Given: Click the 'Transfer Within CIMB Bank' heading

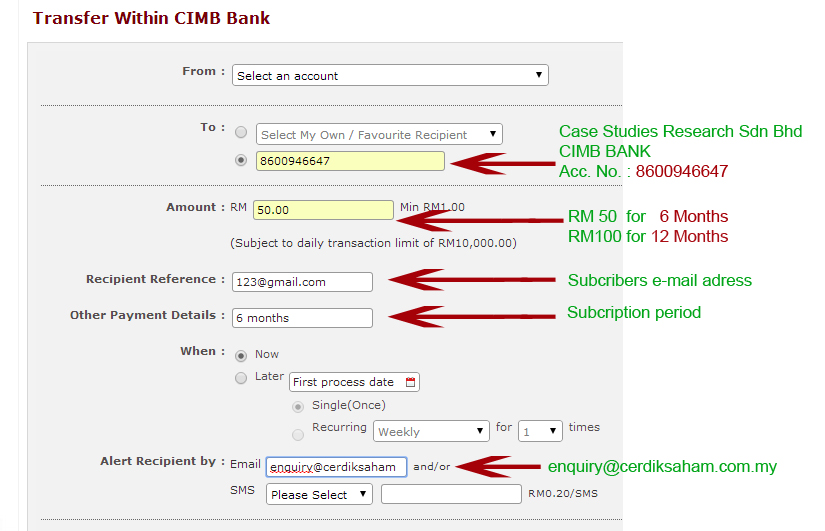Looking at the screenshot, I should 151,18.
